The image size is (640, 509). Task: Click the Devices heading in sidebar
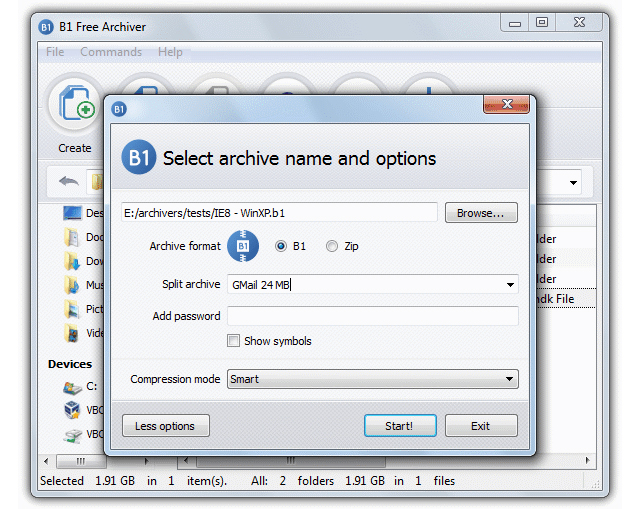click(70, 364)
